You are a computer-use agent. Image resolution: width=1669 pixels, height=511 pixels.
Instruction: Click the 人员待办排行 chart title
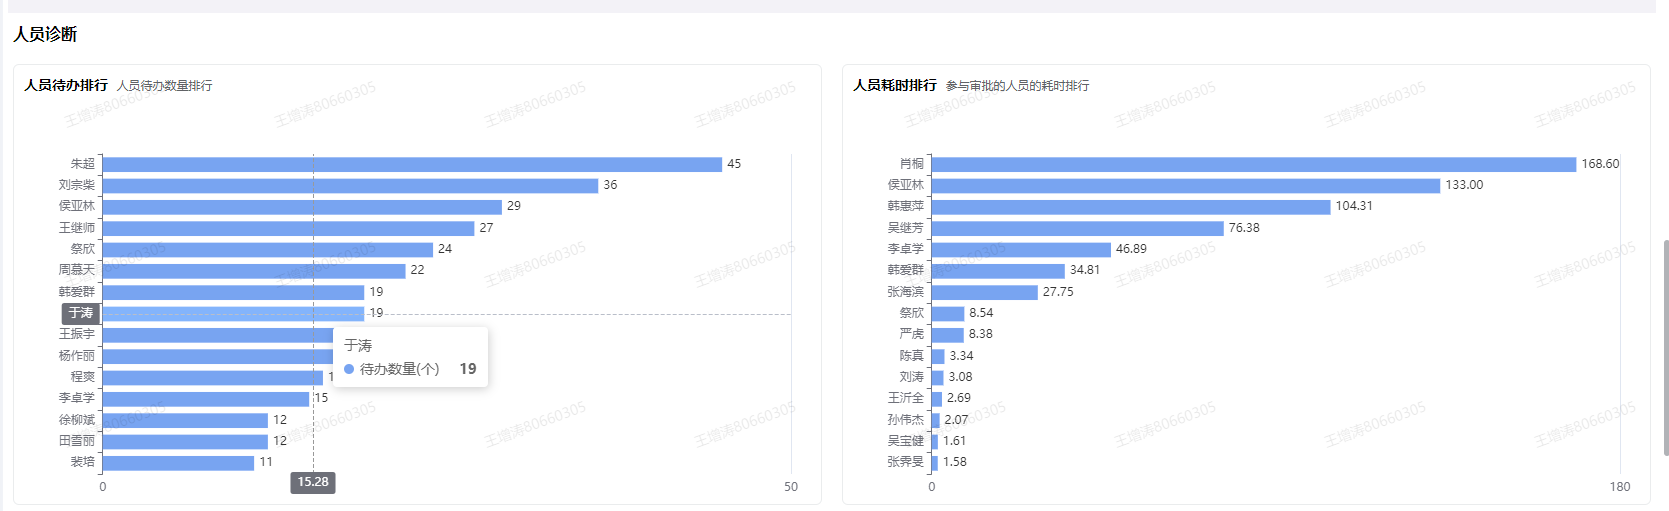(x=66, y=86)
